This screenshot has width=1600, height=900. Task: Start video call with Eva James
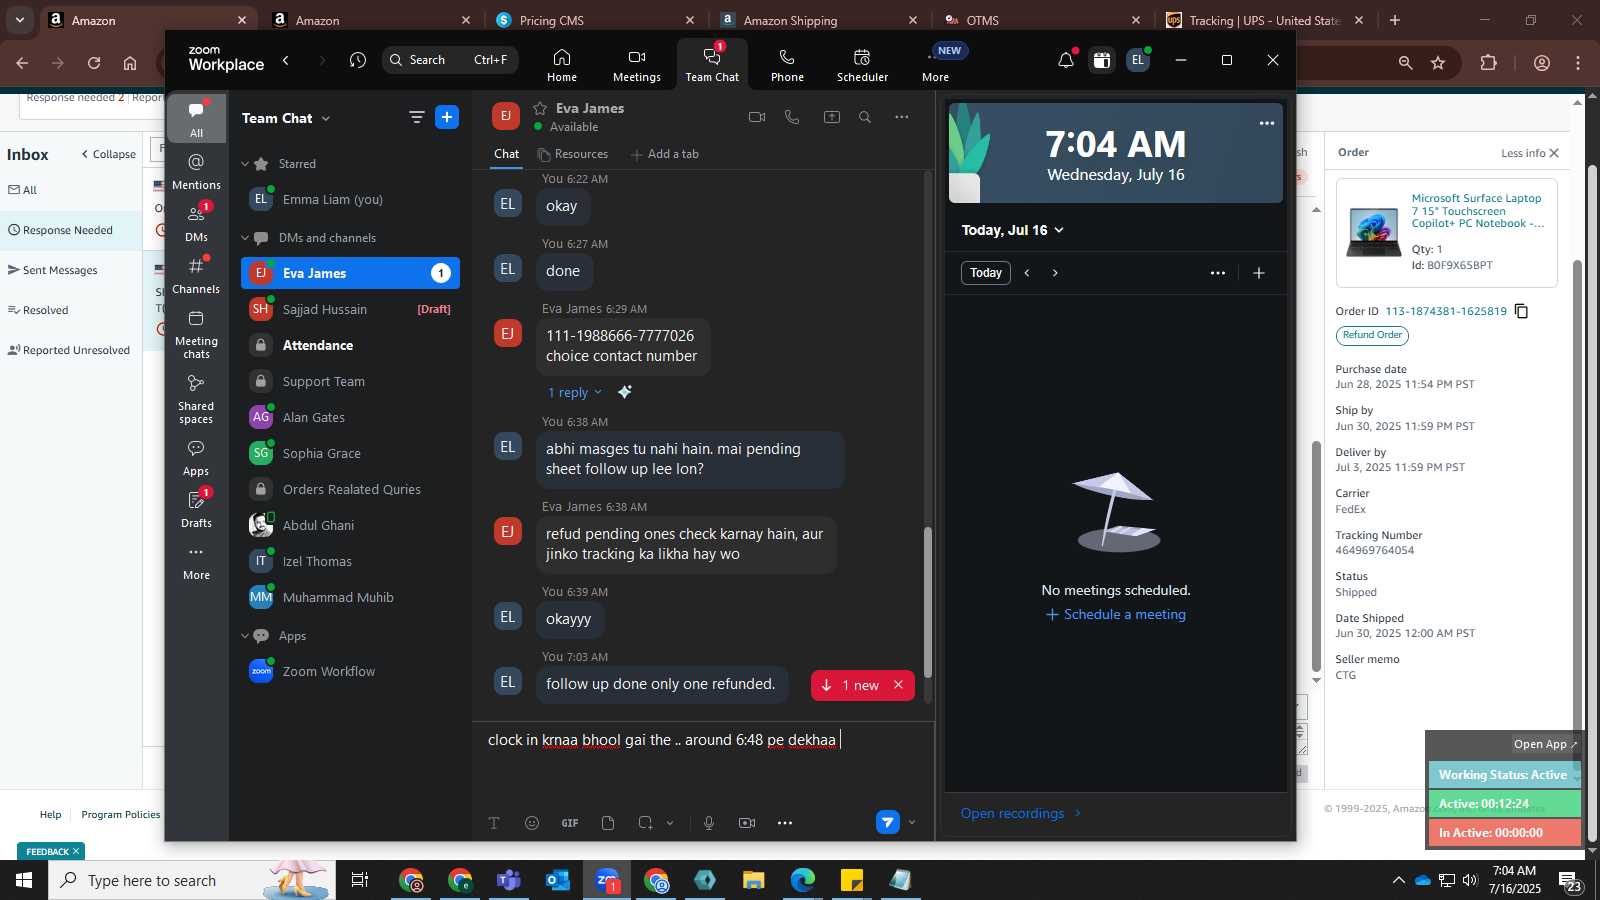click(x=757, y=117)
